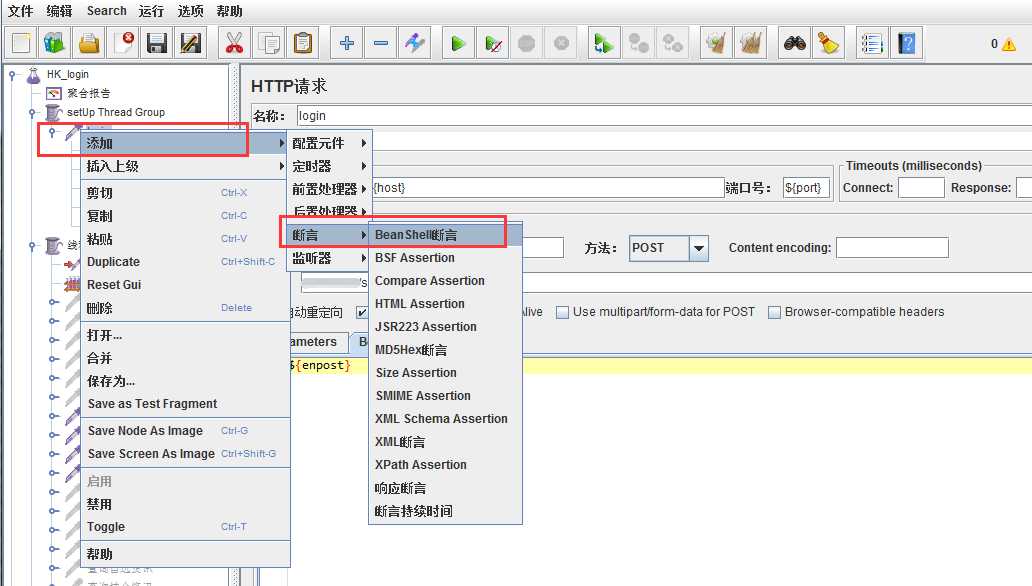Open Search with binoculars icon
This screenshot has height=586, width=1032.
pos(794,43)
